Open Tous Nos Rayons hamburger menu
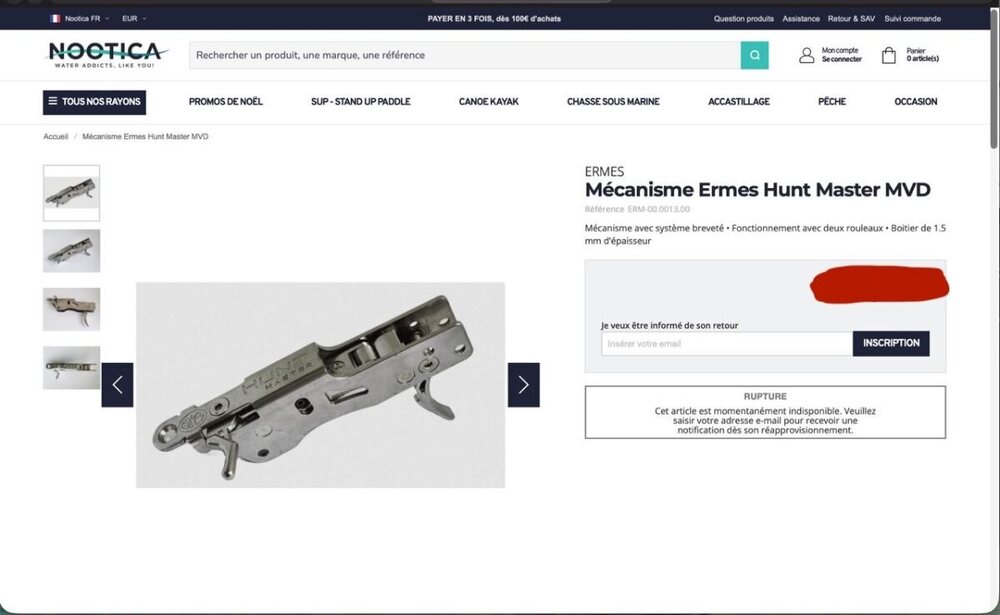 pos(94,102)
